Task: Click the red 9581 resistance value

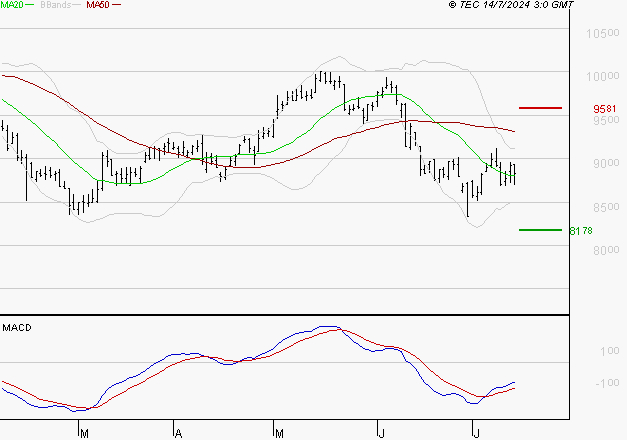Action: (x=605, y=109)
